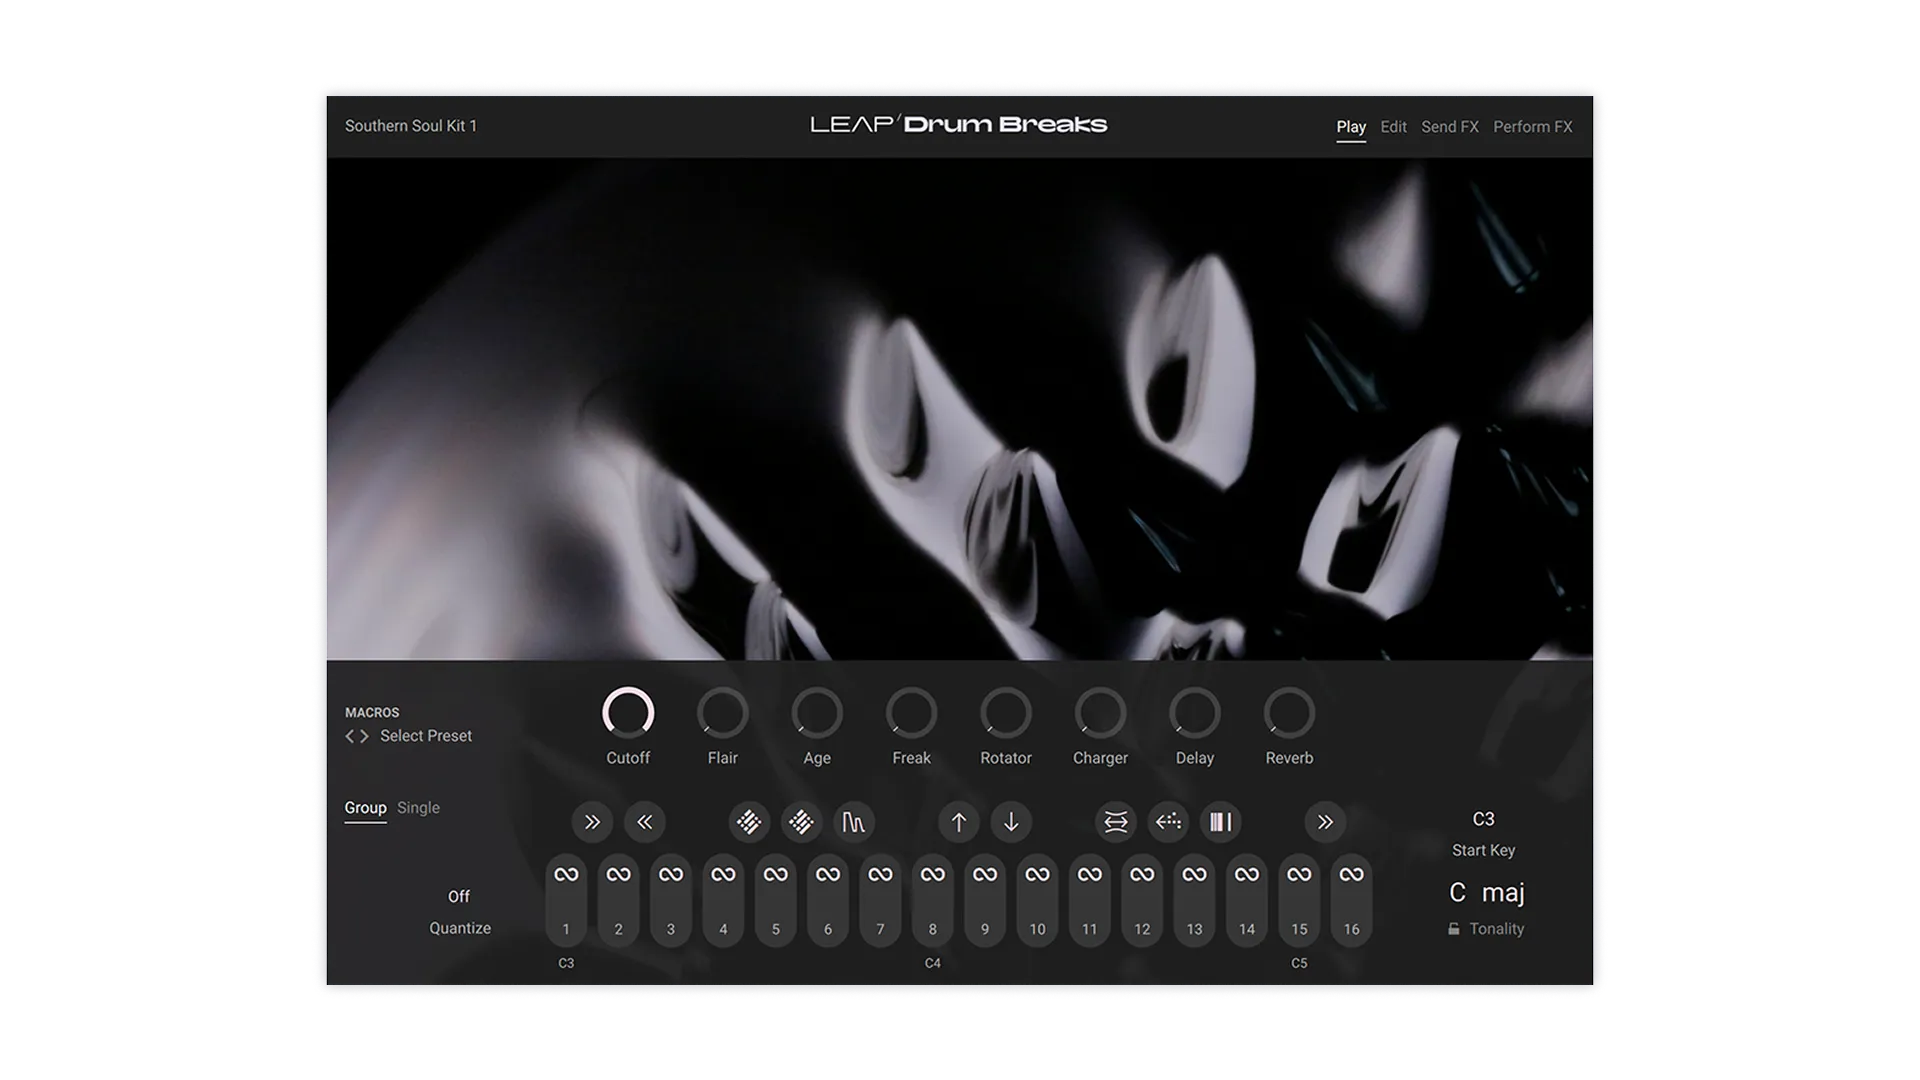Click the vertical bars slice icon
Viewport: 1920px width, 1080px height.
pos(1220,822)
